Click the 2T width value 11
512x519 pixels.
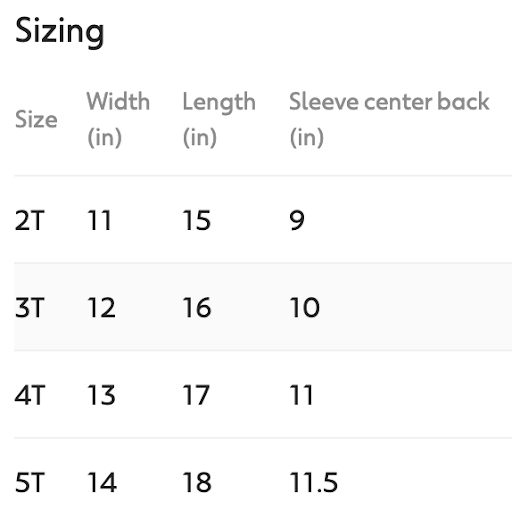[x=99, y=220]
